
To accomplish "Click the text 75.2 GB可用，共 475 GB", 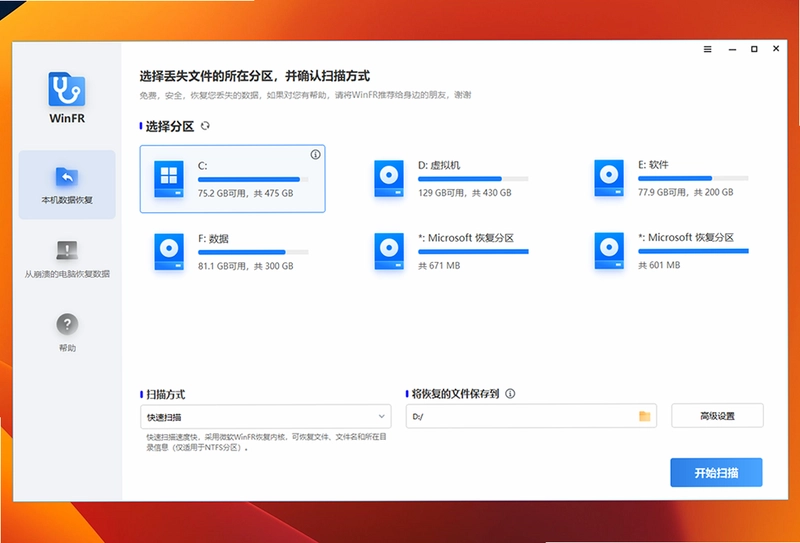I will (245, 193).
